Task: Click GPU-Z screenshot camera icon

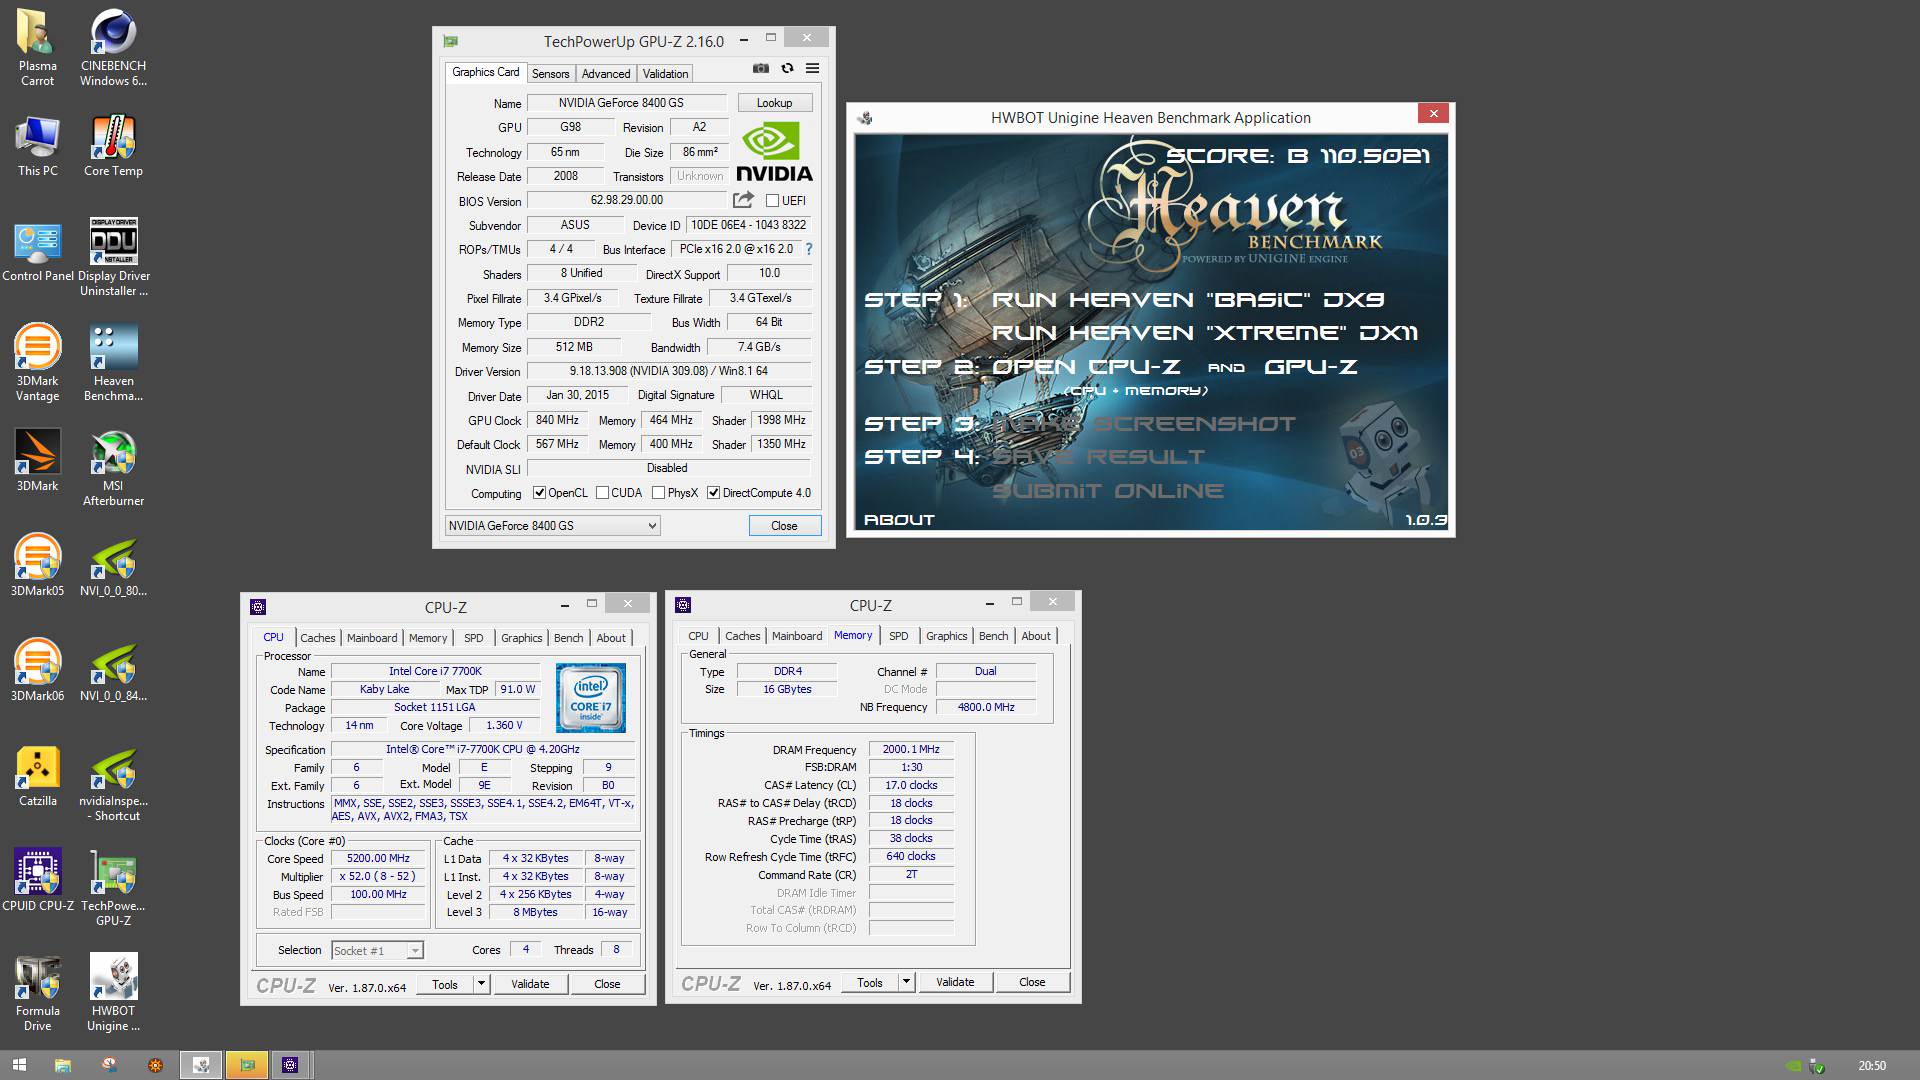Action: pos(761,69)
